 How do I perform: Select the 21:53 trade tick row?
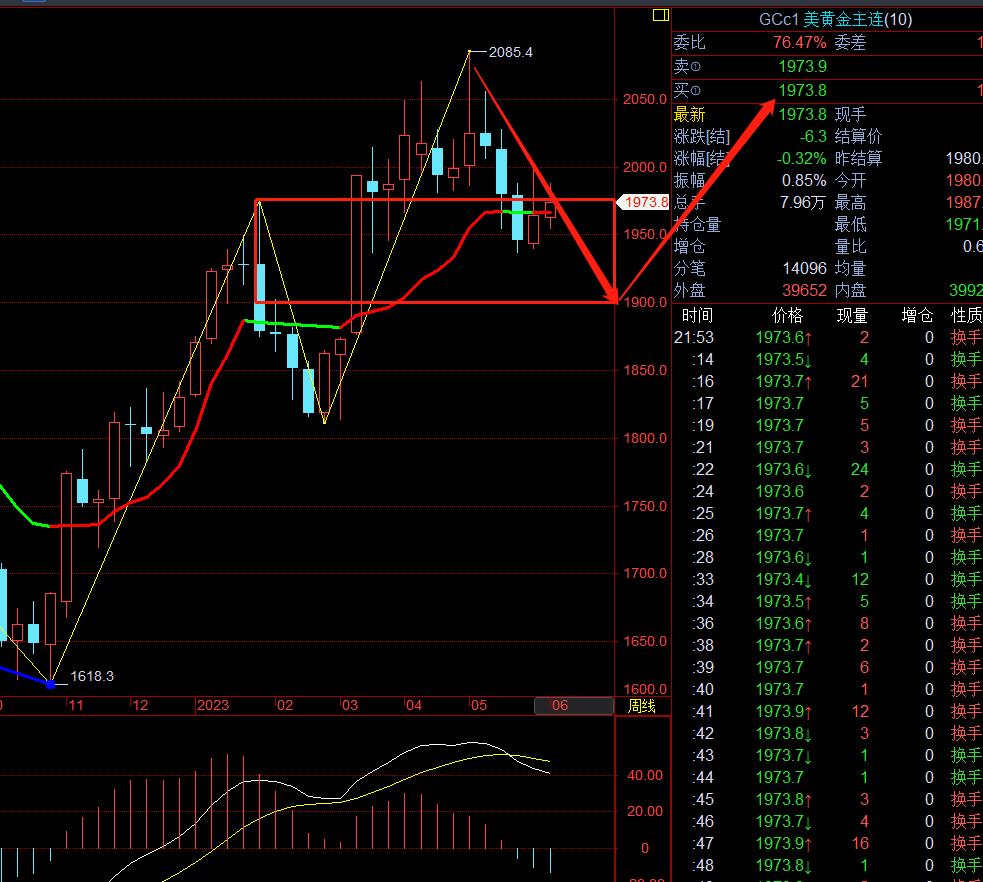[828, 337]
